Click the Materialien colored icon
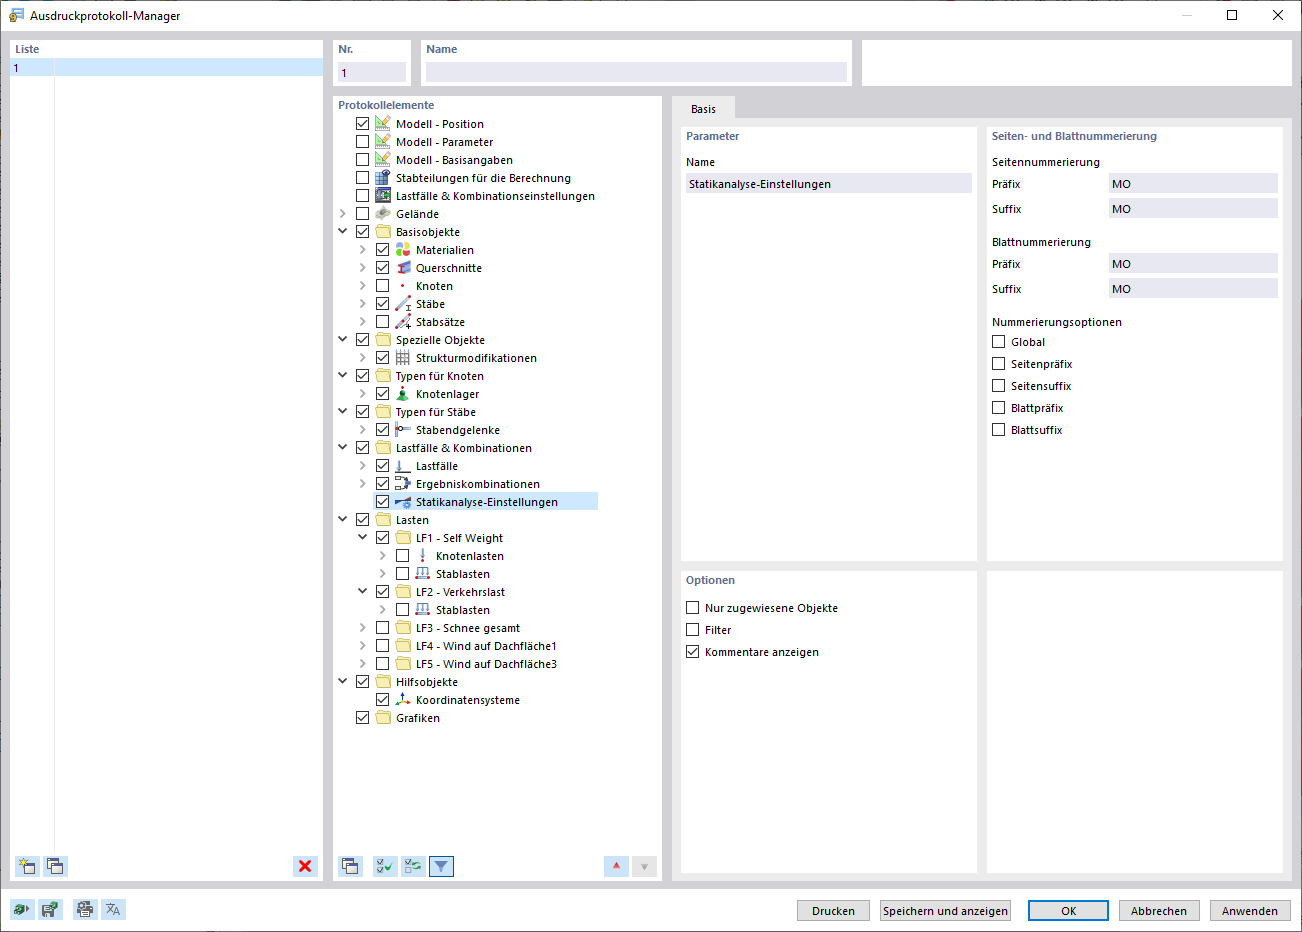 [x=403, y=250]
